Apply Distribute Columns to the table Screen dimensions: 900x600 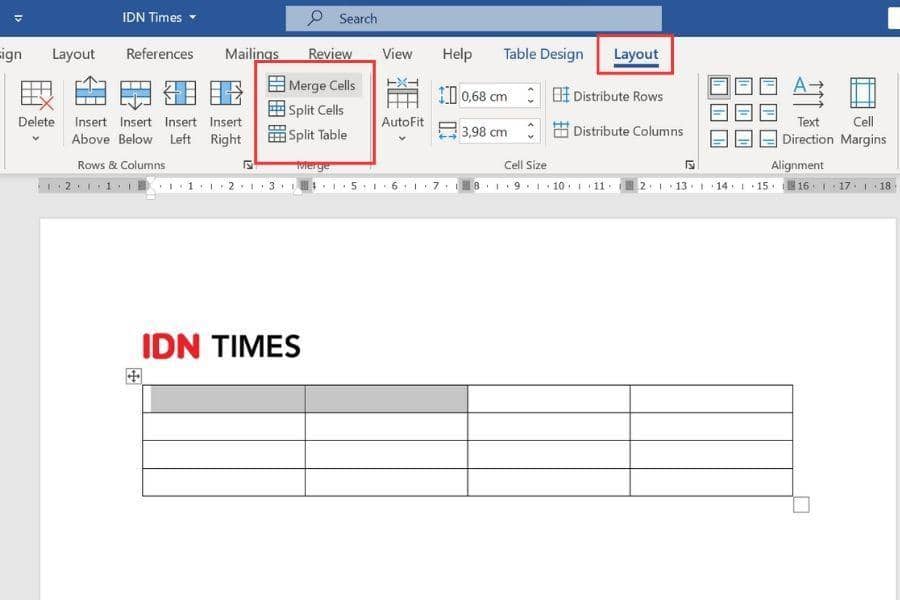coord(619,131)
